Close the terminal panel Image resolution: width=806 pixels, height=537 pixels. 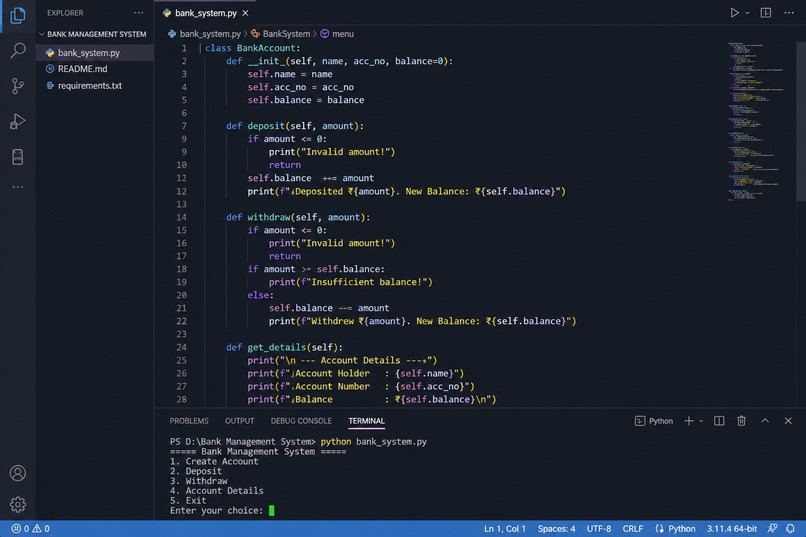click(x=788, y=421)
